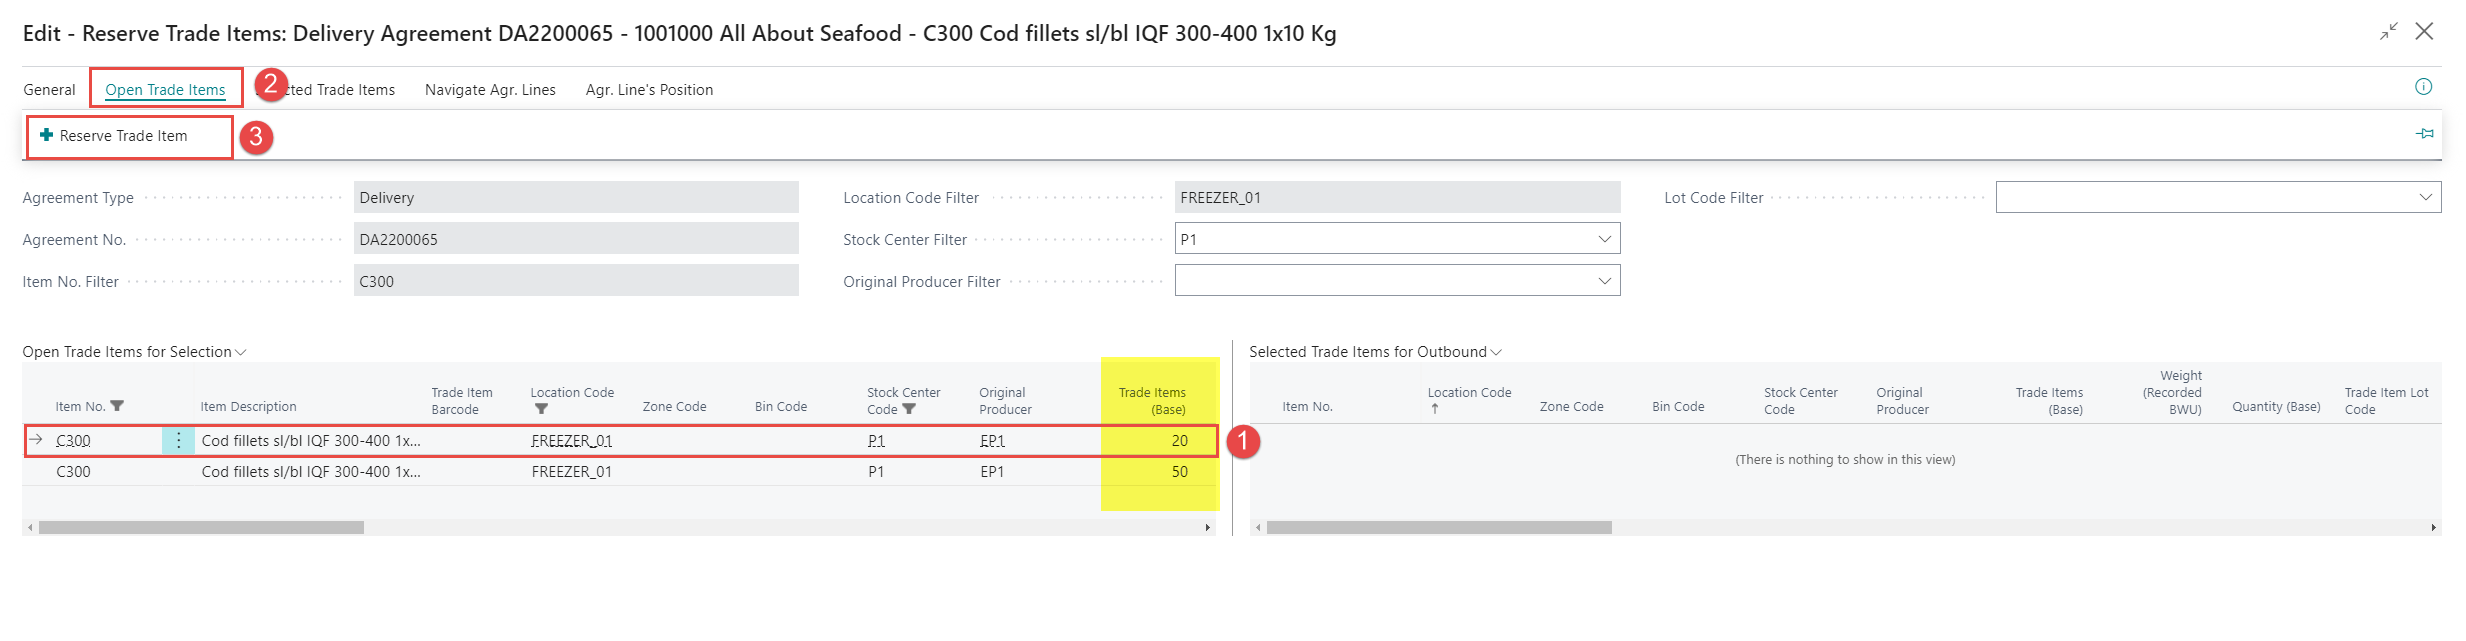Click the left grid horizontal scrollbar
Screen dimensions: 2466x641
coord(201,527)
